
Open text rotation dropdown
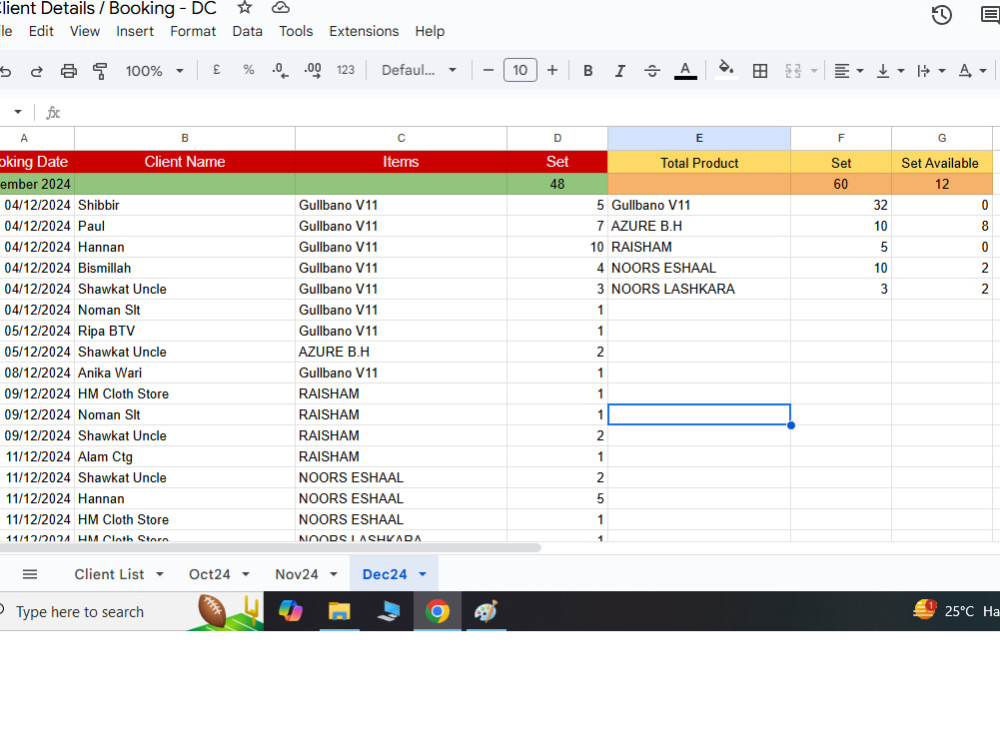(x=973, y=71)
